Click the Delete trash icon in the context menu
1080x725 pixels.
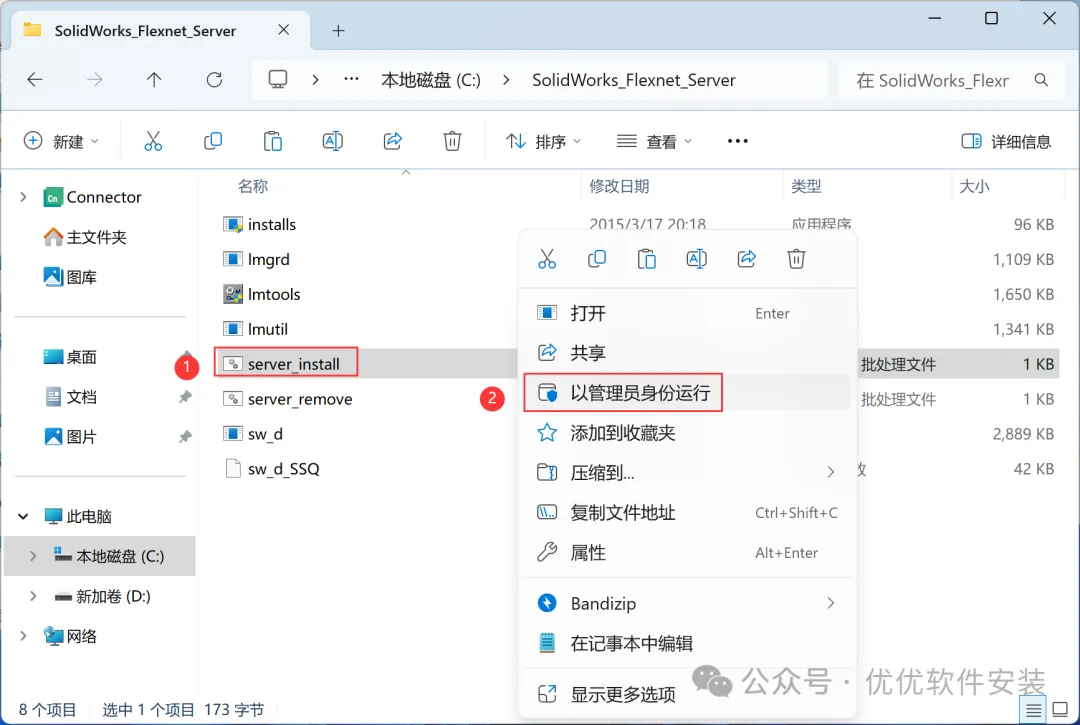(x=796, y=259)
